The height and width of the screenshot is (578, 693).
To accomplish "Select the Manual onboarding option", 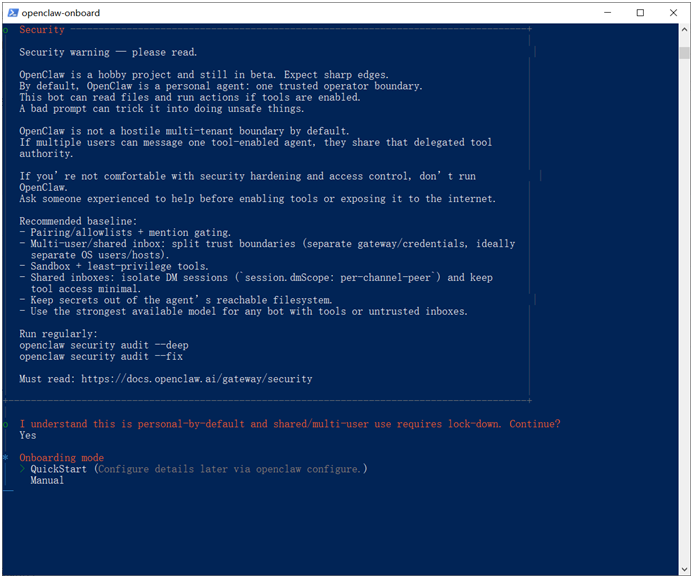I will coord(47,480).
